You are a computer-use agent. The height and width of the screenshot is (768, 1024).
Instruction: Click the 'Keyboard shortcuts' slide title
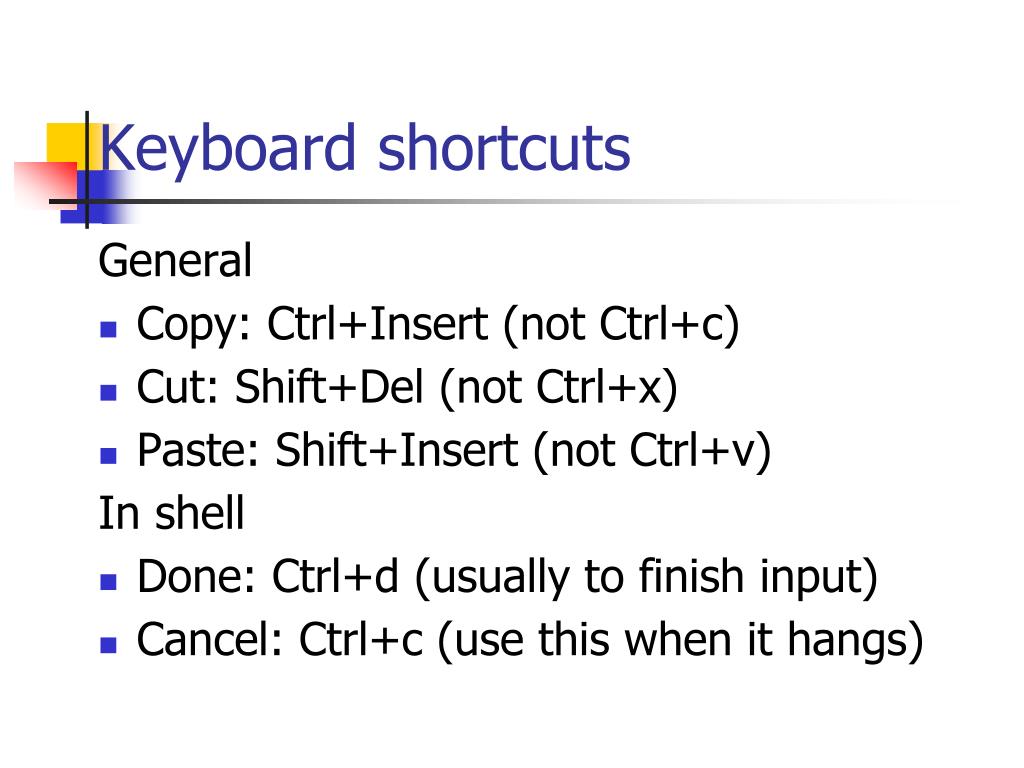point(364,150)
